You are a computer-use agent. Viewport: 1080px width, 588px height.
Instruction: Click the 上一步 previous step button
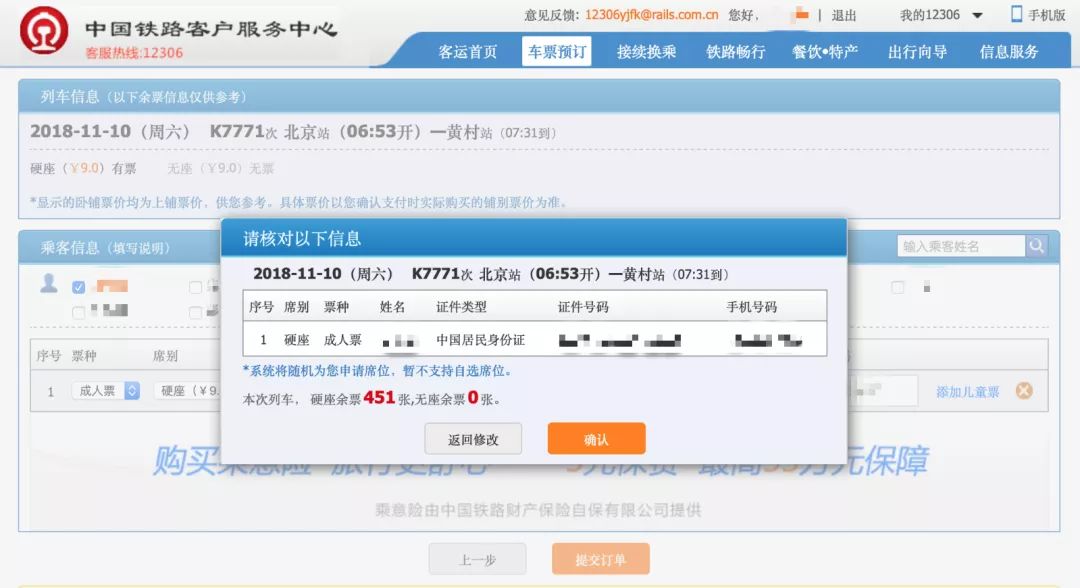click(x=478, y=559)
